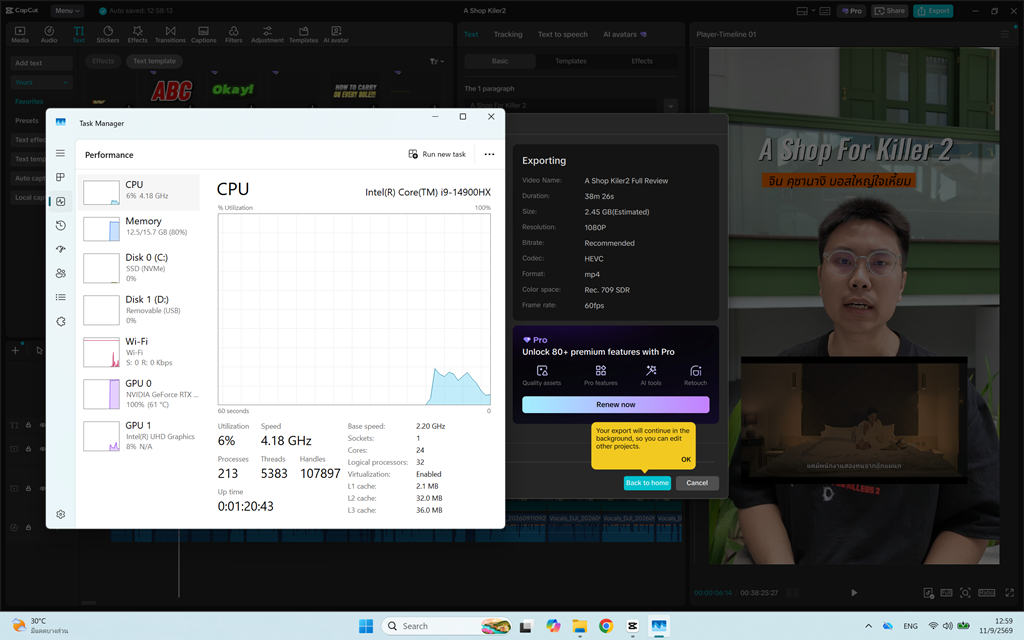Play the preview in CapCut player
1024x640 pixels.
click(854, 592)
